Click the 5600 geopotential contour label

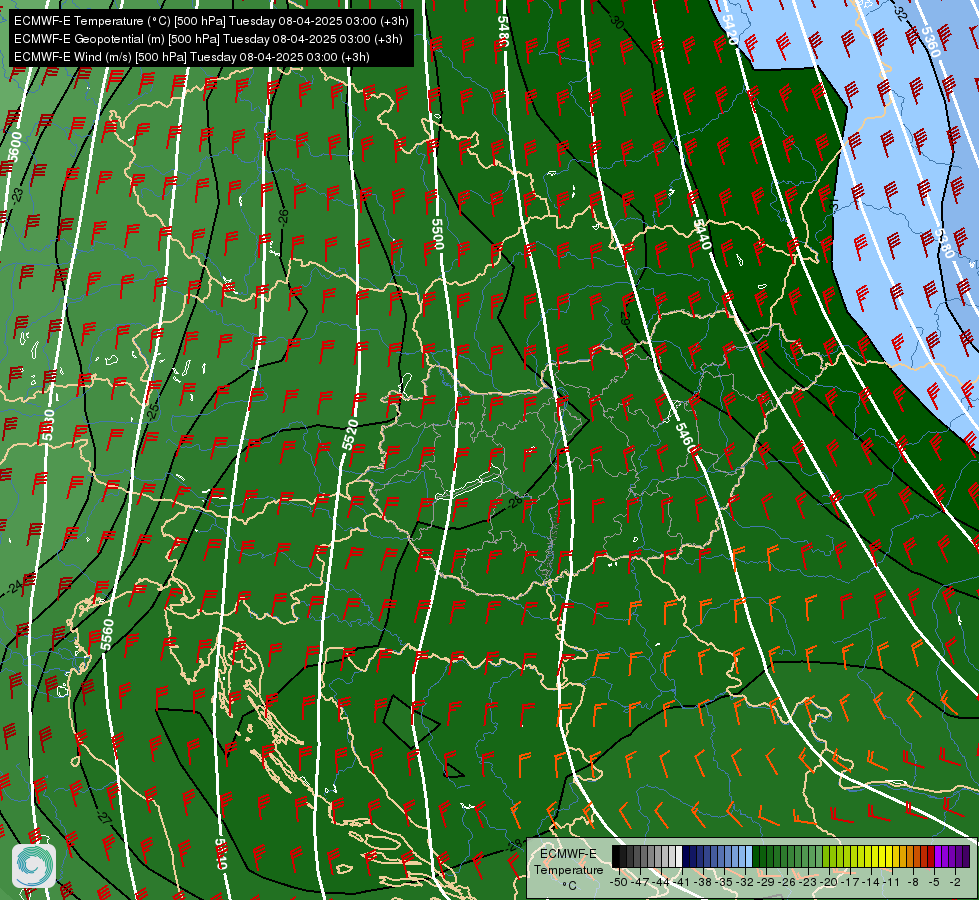[x=15, y=147]
